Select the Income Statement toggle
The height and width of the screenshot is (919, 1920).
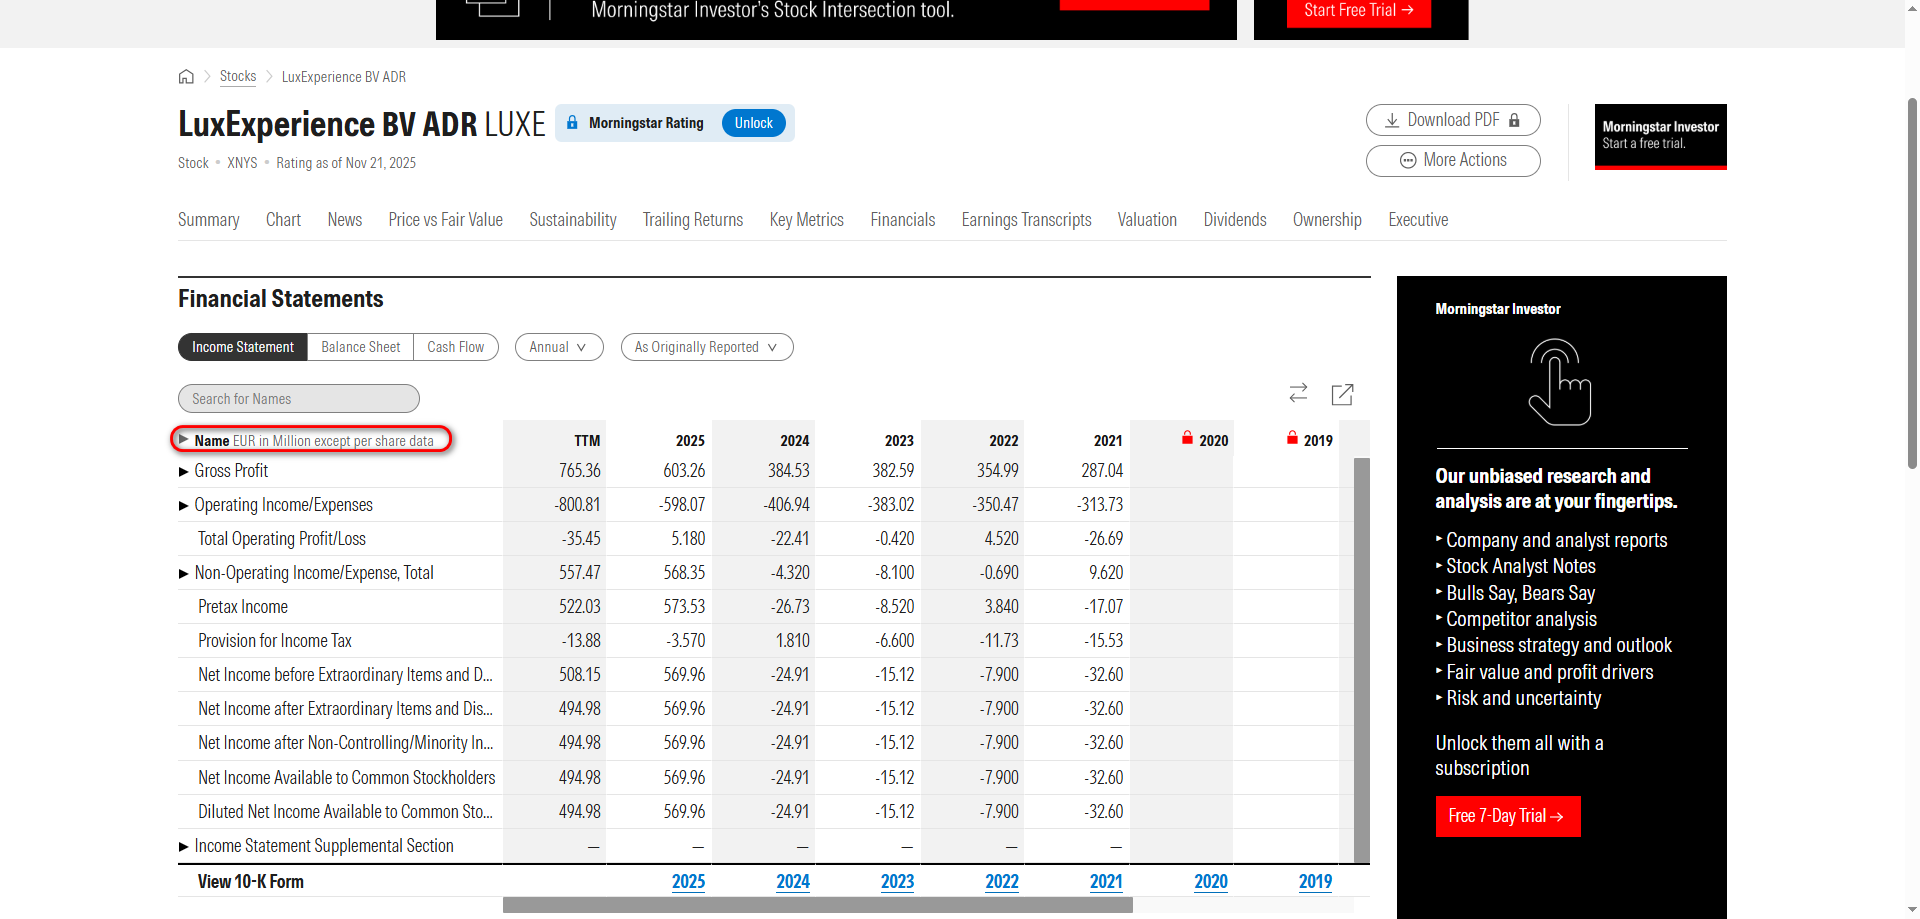pyautogui.click(x=243, y=347)
